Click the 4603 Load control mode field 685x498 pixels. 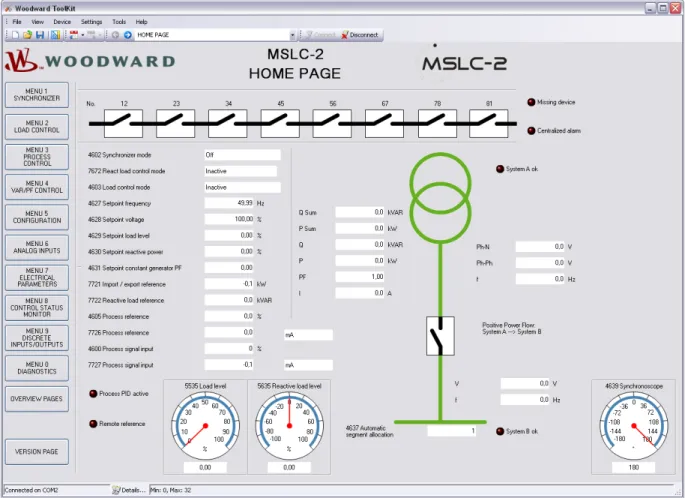pos(242,187)
